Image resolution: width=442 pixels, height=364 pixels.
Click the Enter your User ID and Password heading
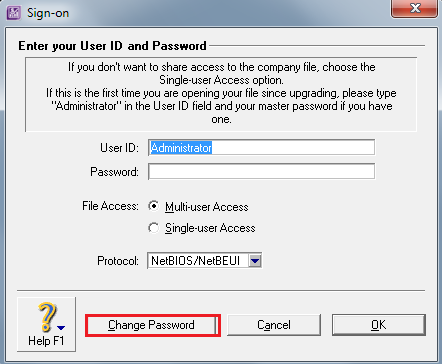click(112, 46)
